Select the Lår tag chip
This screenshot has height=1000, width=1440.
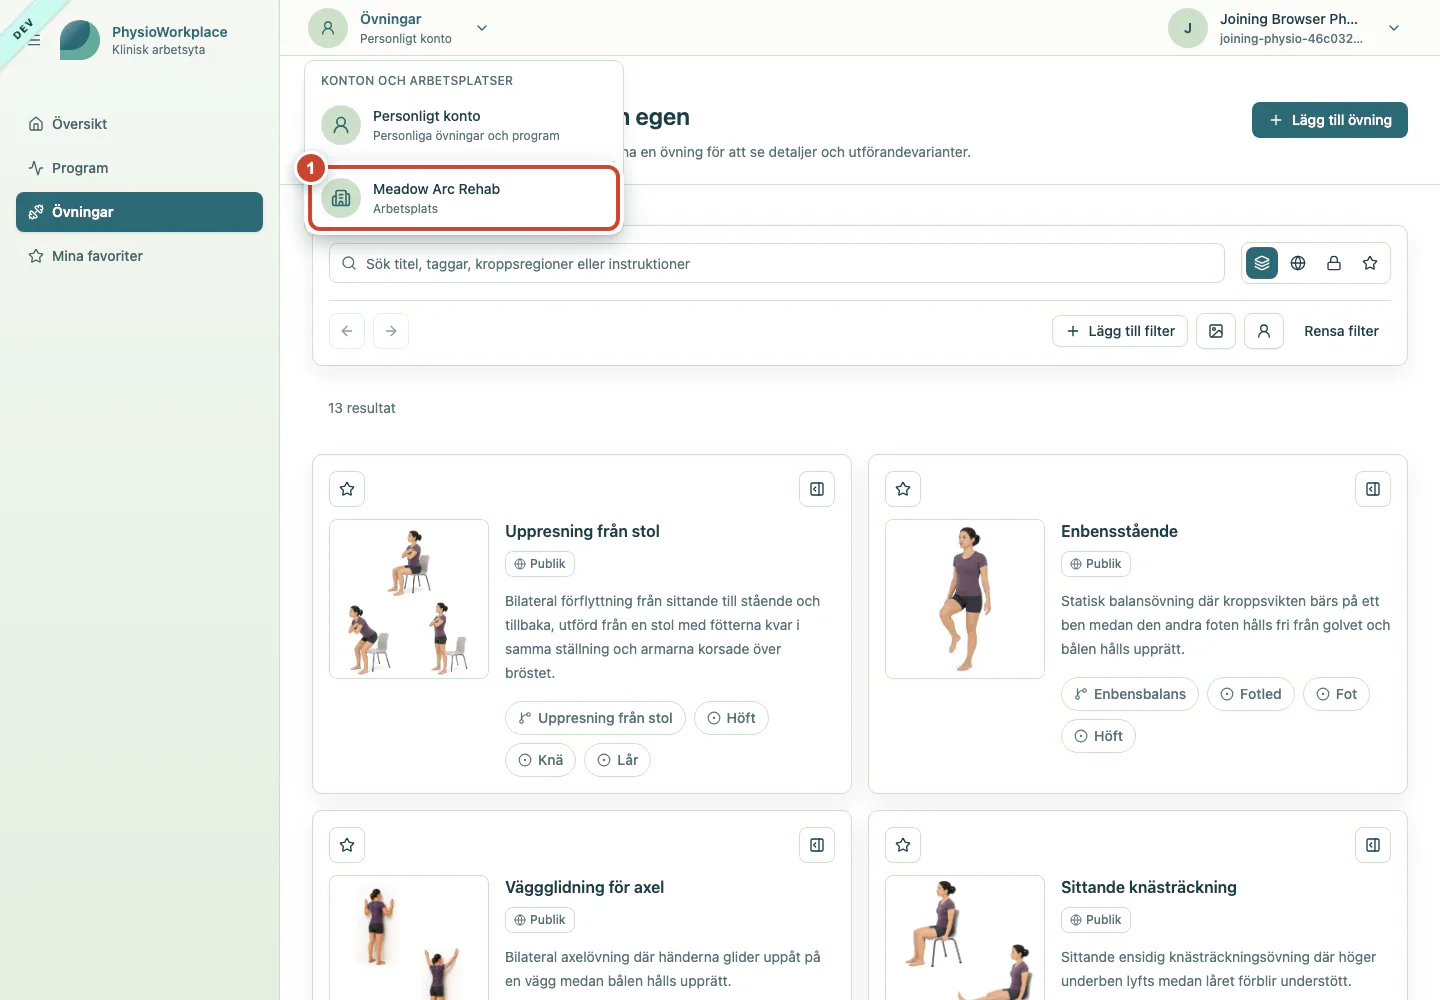[x=617, y=760]
